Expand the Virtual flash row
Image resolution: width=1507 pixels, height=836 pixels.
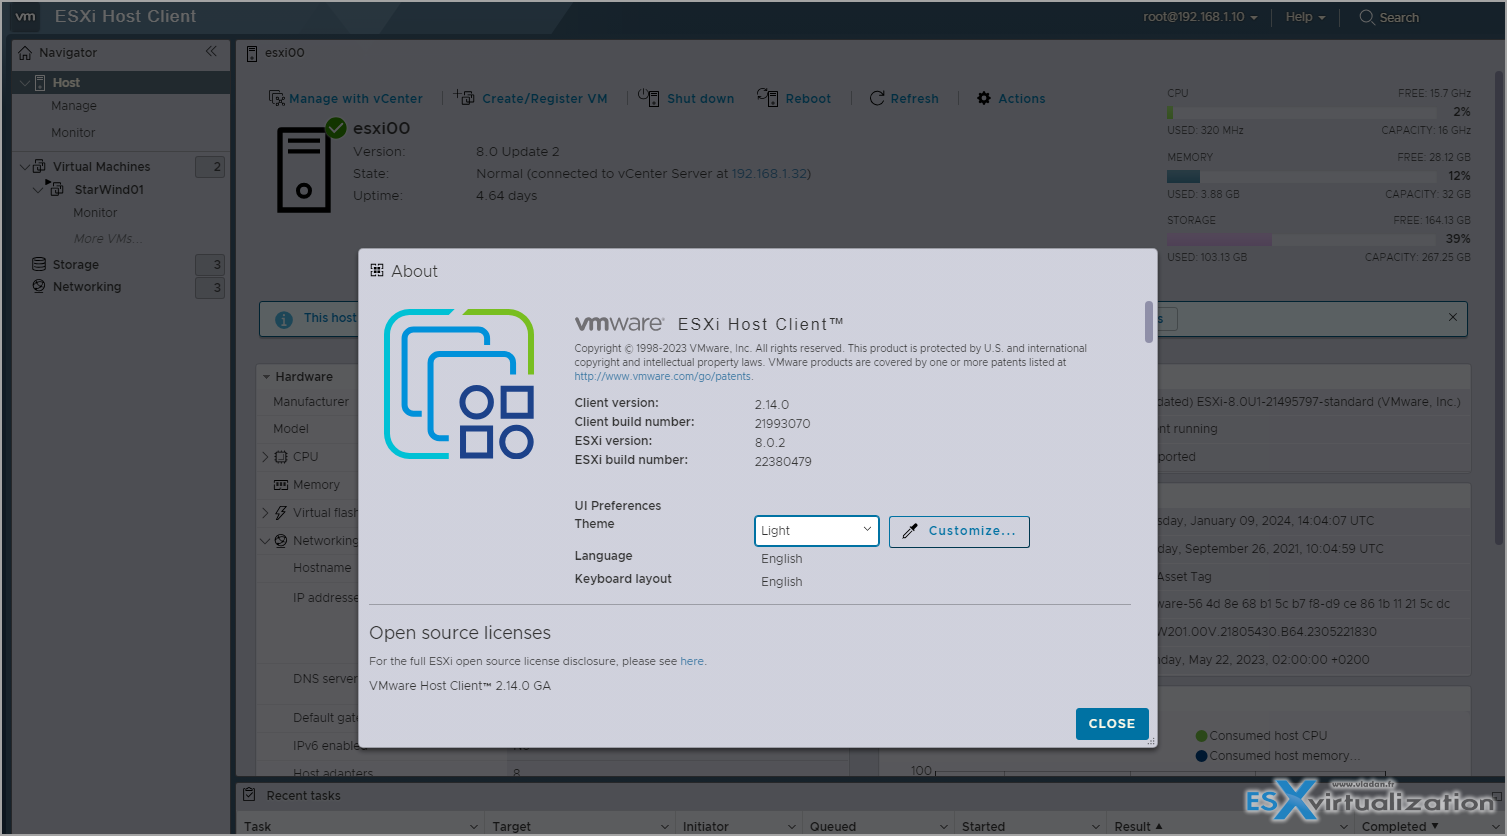(x=265, y=513)
